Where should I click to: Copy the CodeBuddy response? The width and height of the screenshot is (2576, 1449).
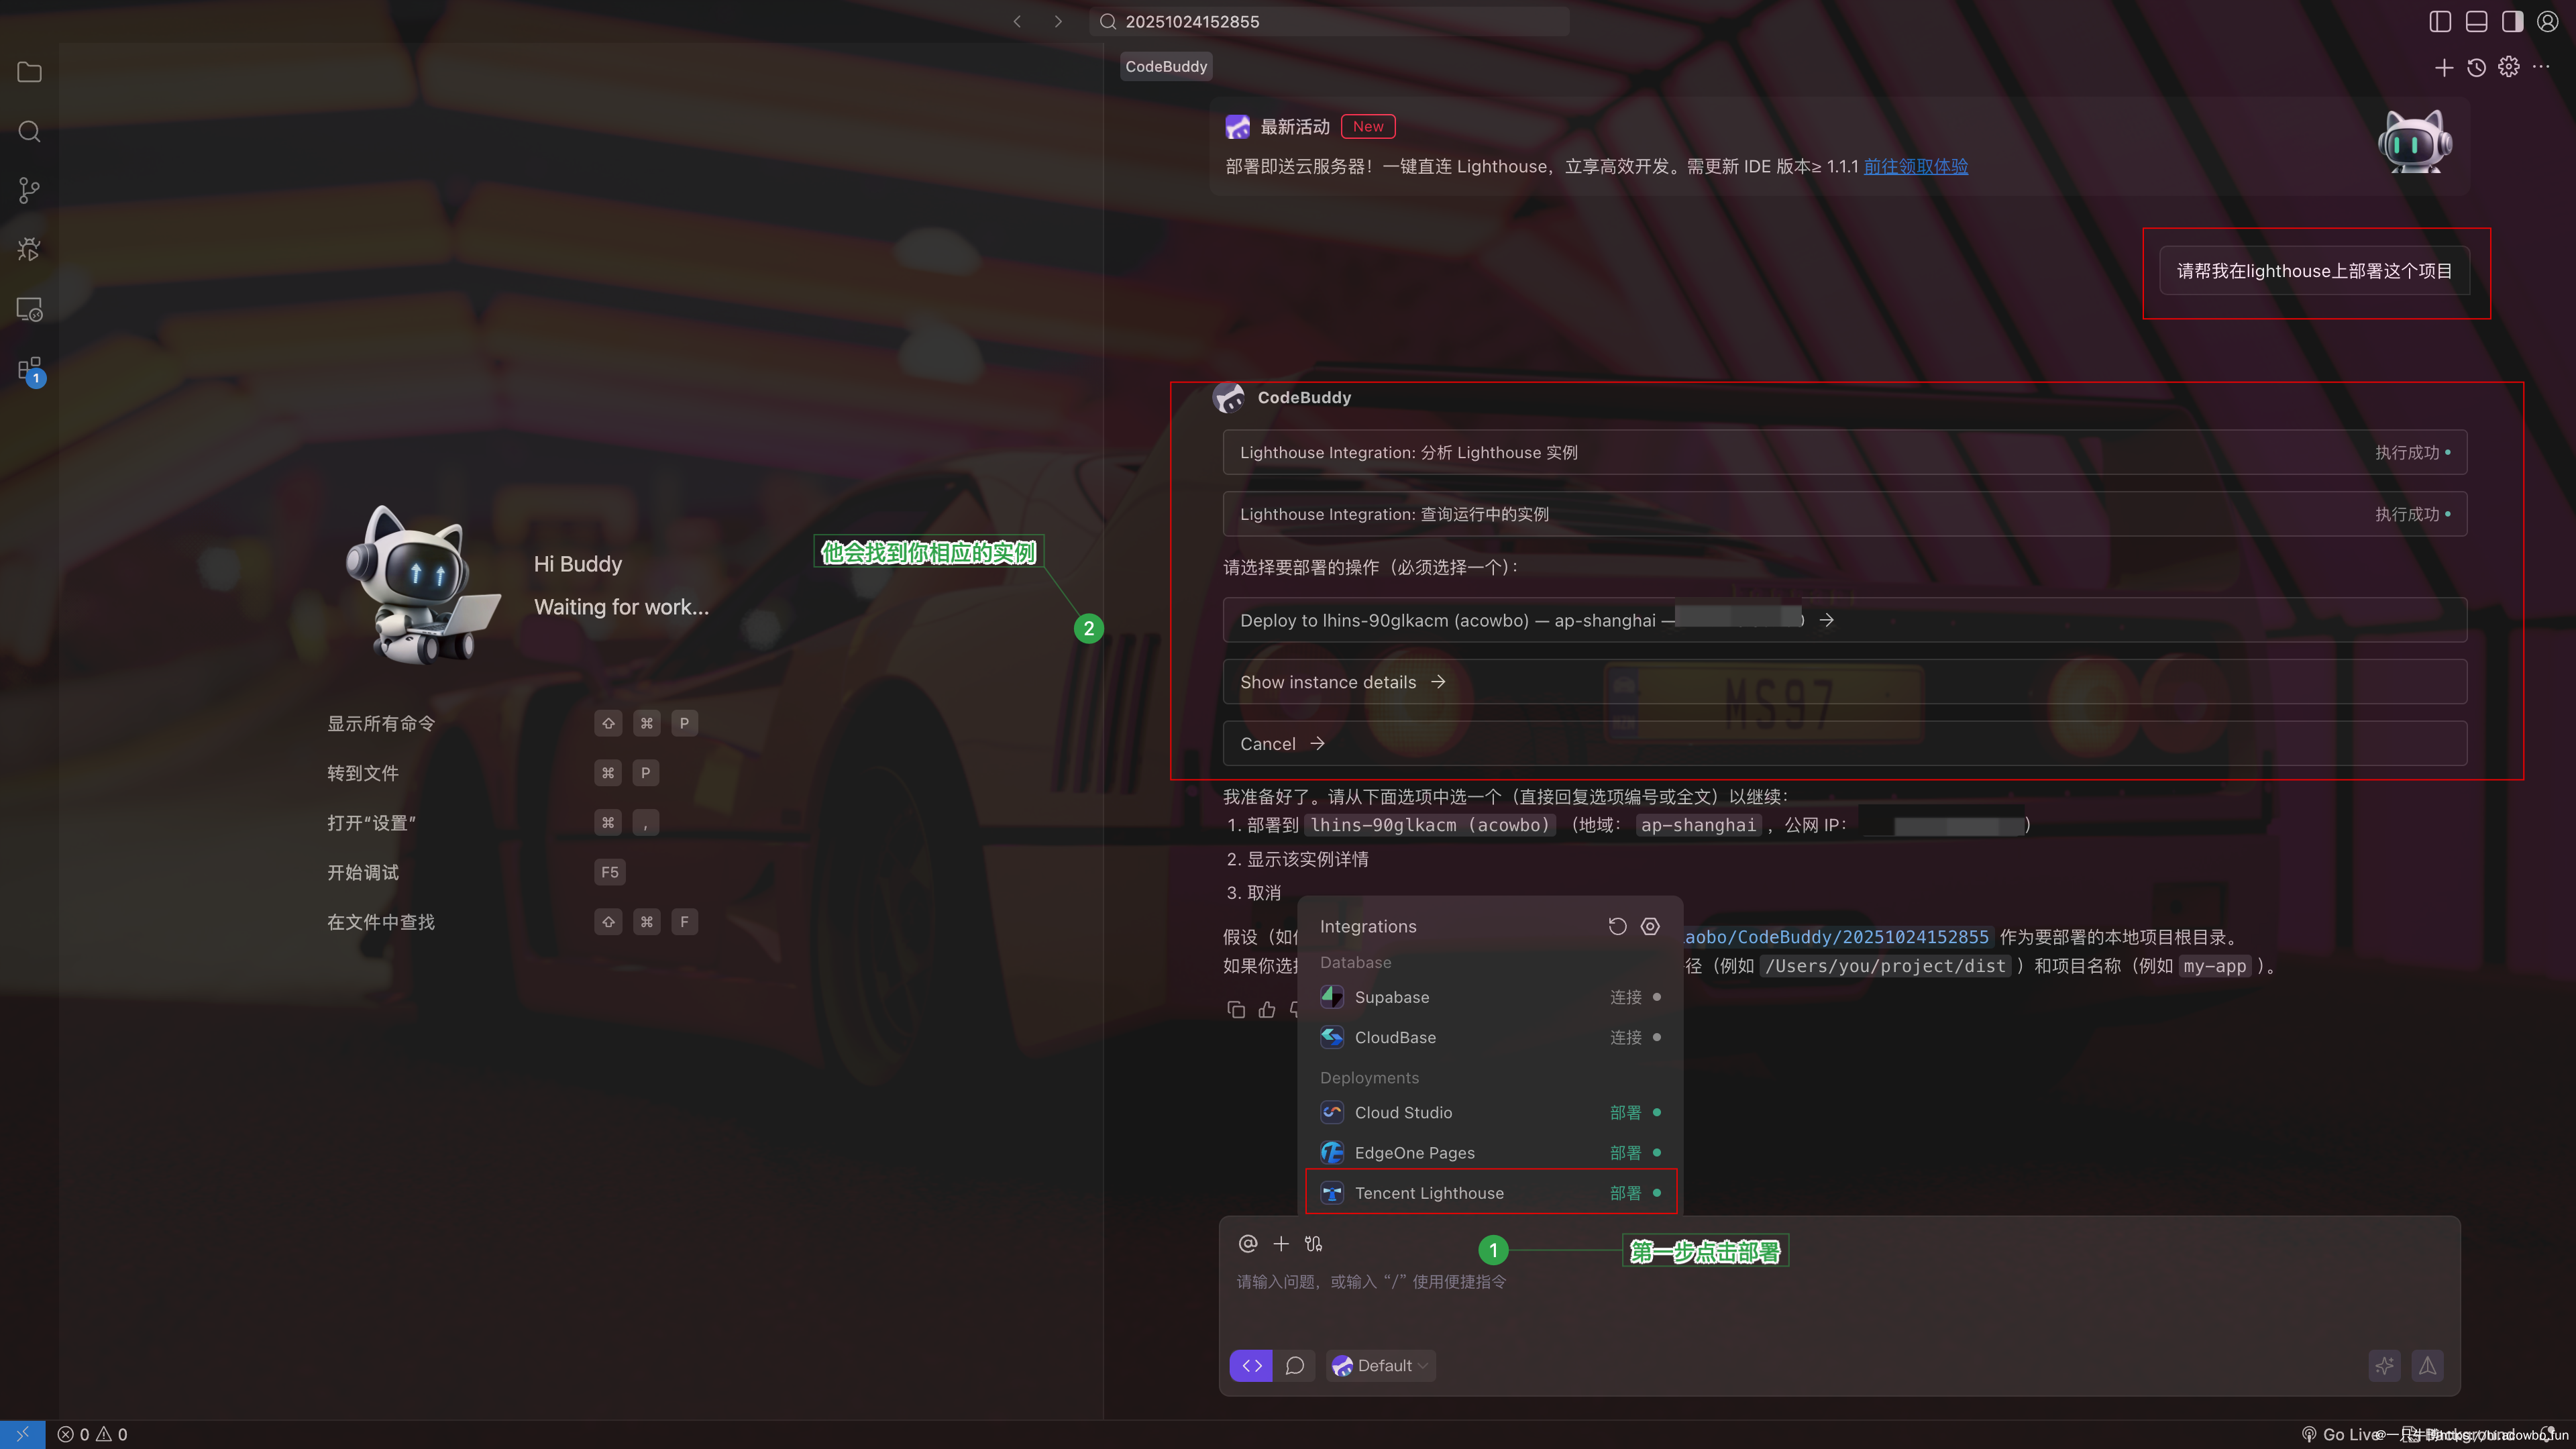pyautogui.click(x=1236, y=1009)
